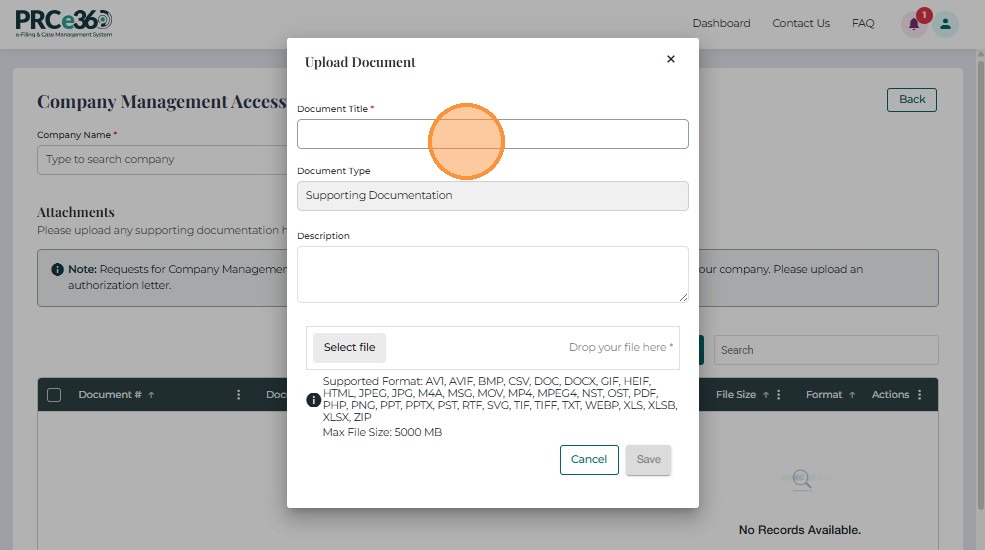Open Contact Us page
The height and width of the screenshot is (550, 985).
tap(801, 23)
